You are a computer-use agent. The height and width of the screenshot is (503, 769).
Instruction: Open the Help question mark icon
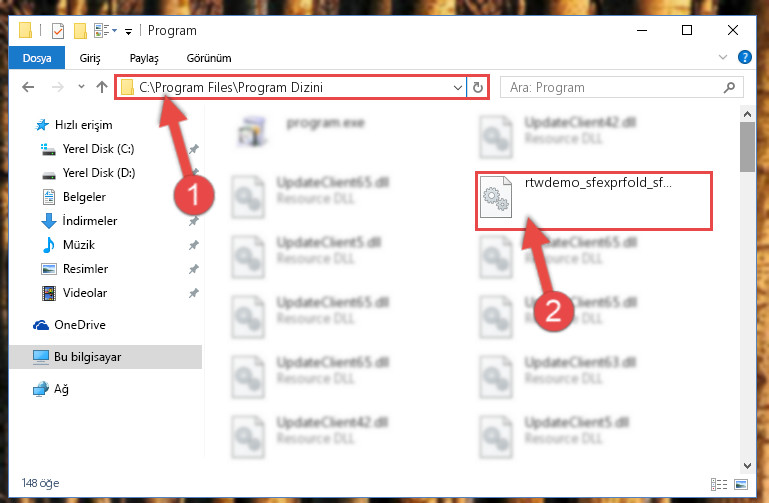tap(744, 57)
